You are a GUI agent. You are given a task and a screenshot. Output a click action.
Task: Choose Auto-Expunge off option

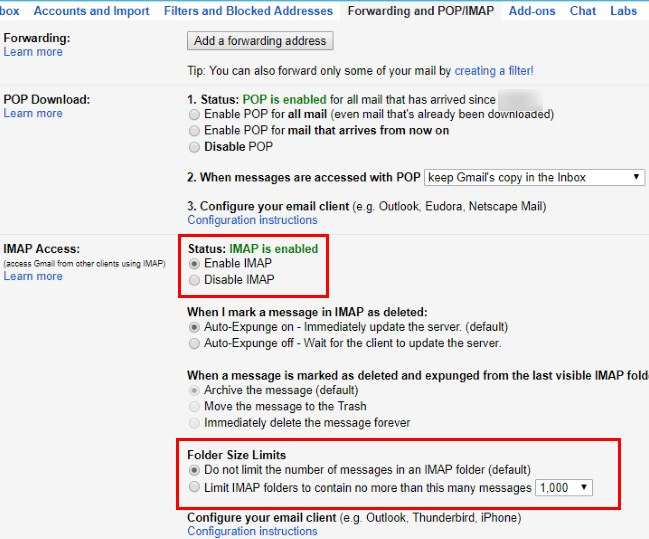click(194, 344)
